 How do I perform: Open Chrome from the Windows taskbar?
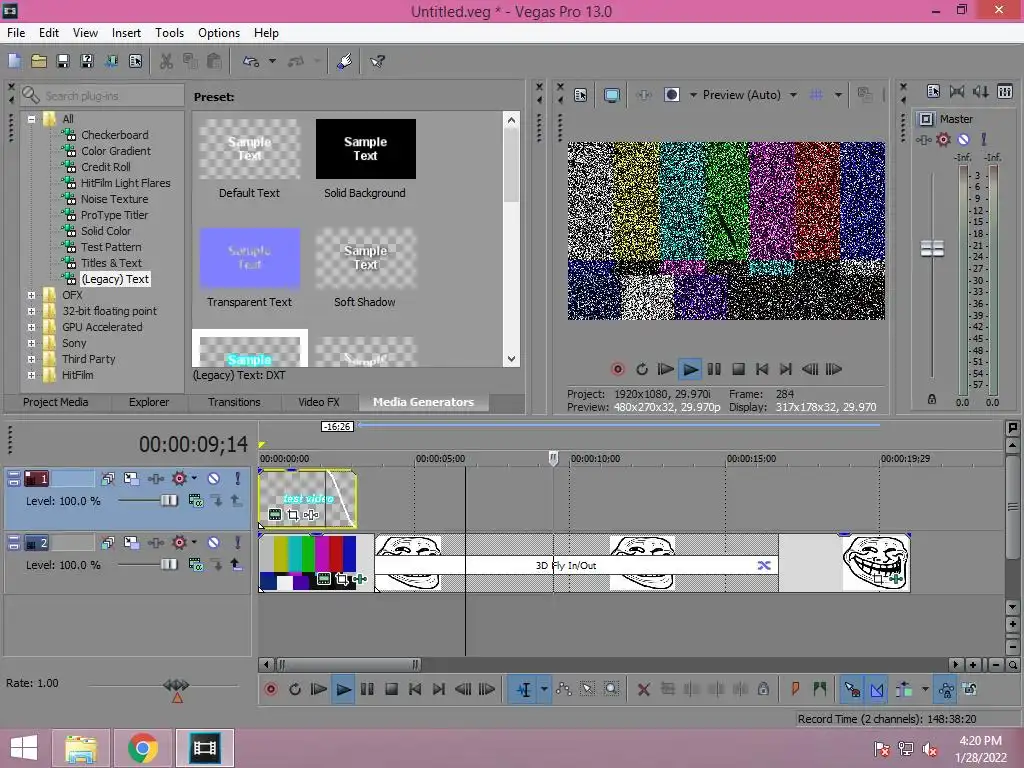click(142, 748)
